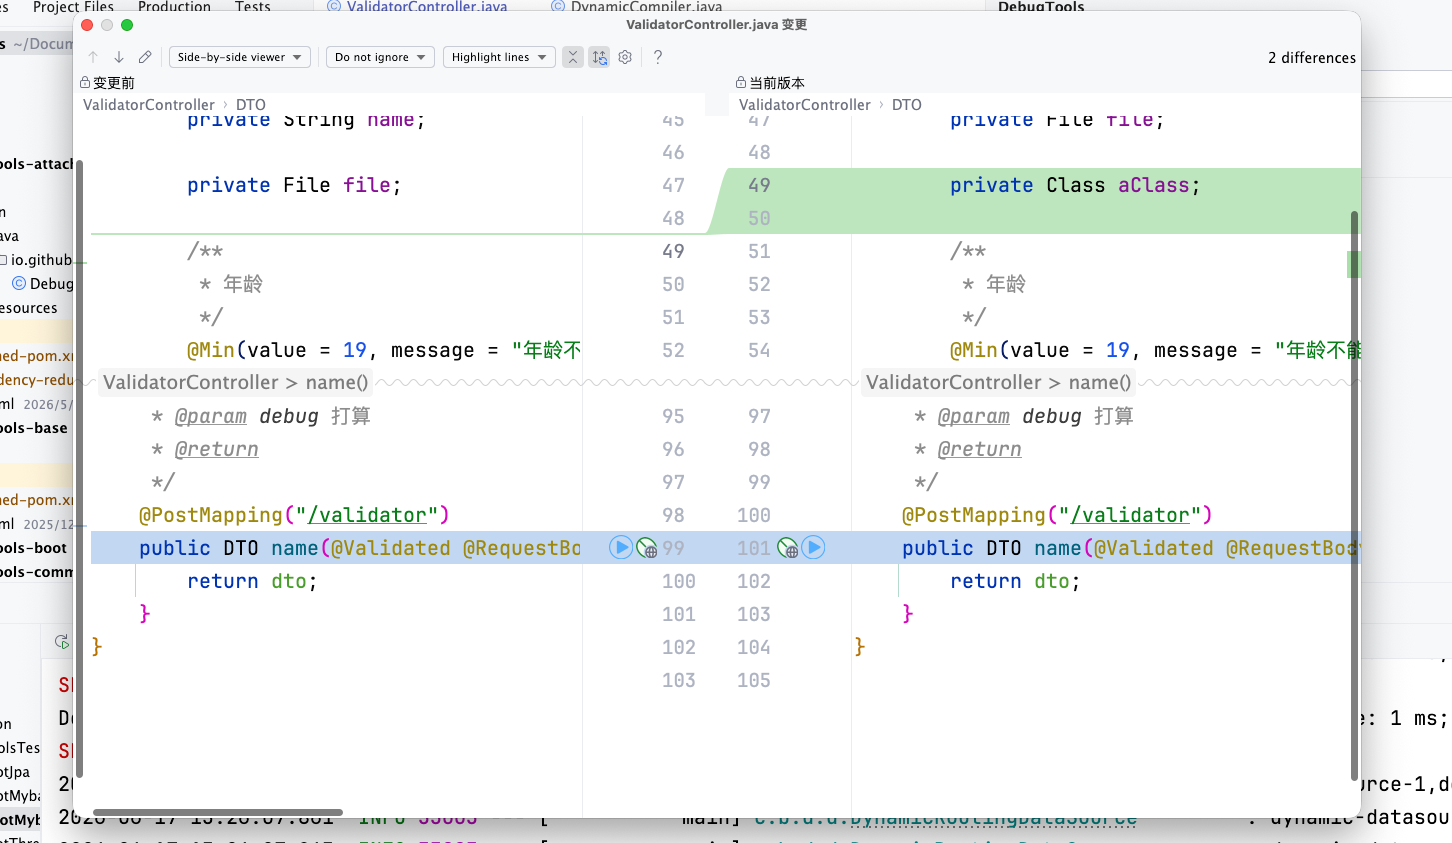
Task: Click rerun icon in background console
Action: [x=62, y=642]
